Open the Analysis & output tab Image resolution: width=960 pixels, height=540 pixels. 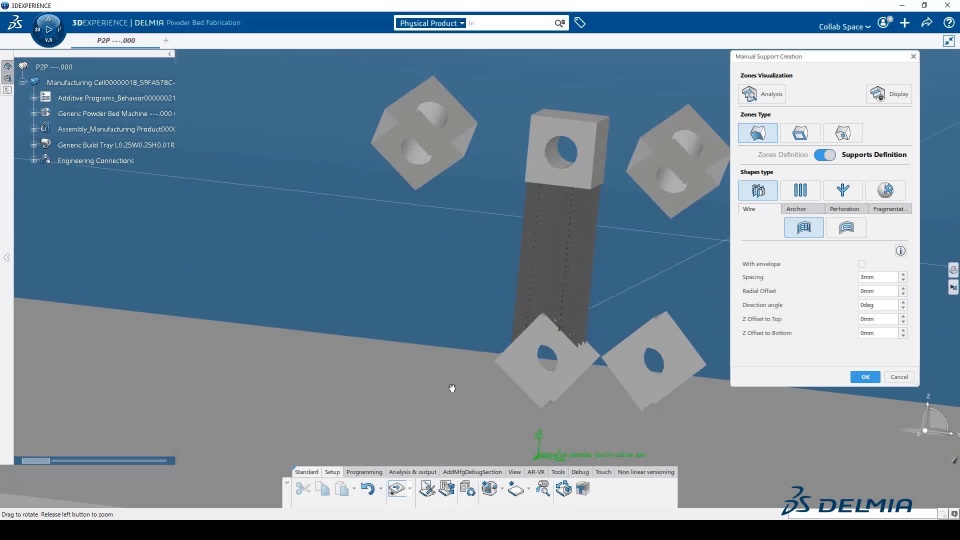[x=413, y=472]
